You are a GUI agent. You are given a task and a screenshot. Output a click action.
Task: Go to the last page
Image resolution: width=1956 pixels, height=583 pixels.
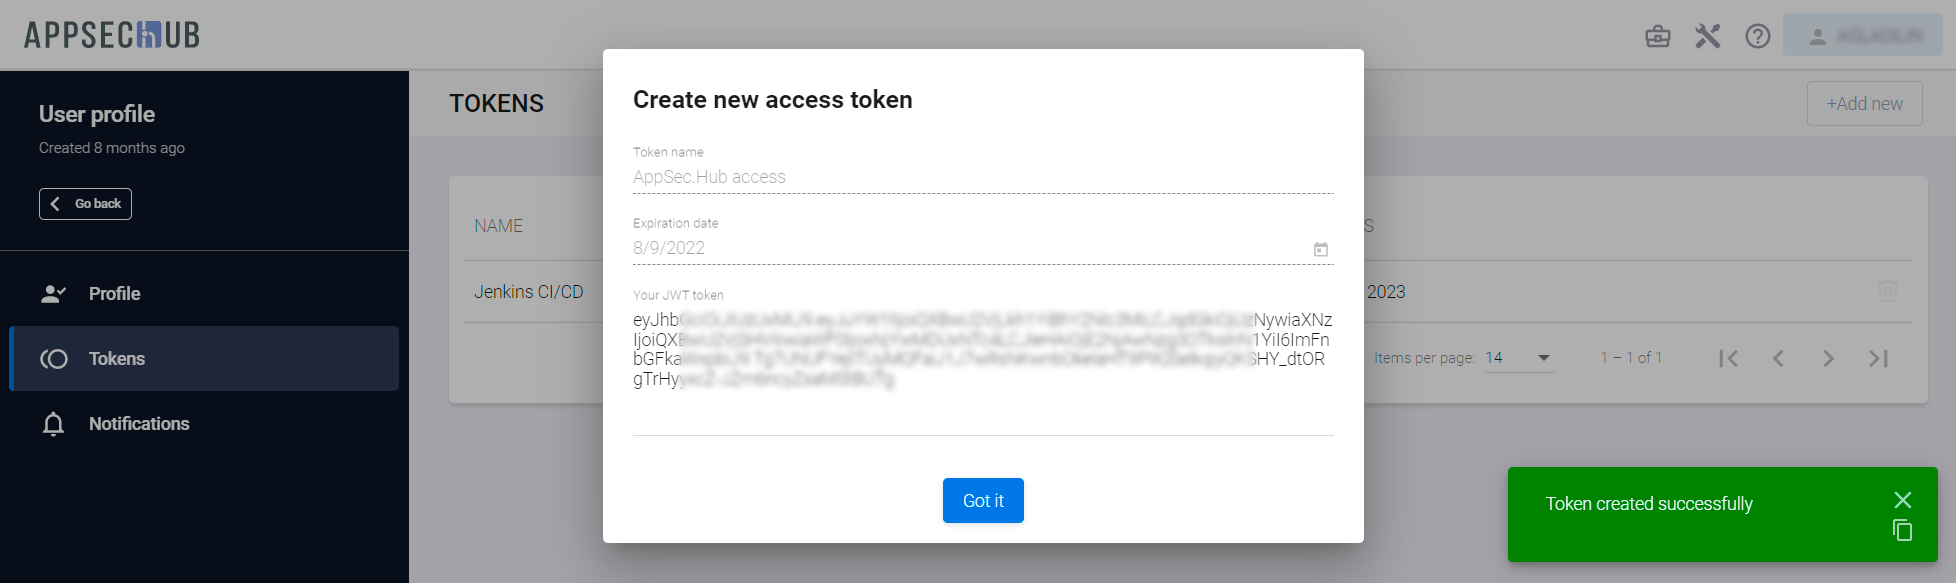[1878, 358]
